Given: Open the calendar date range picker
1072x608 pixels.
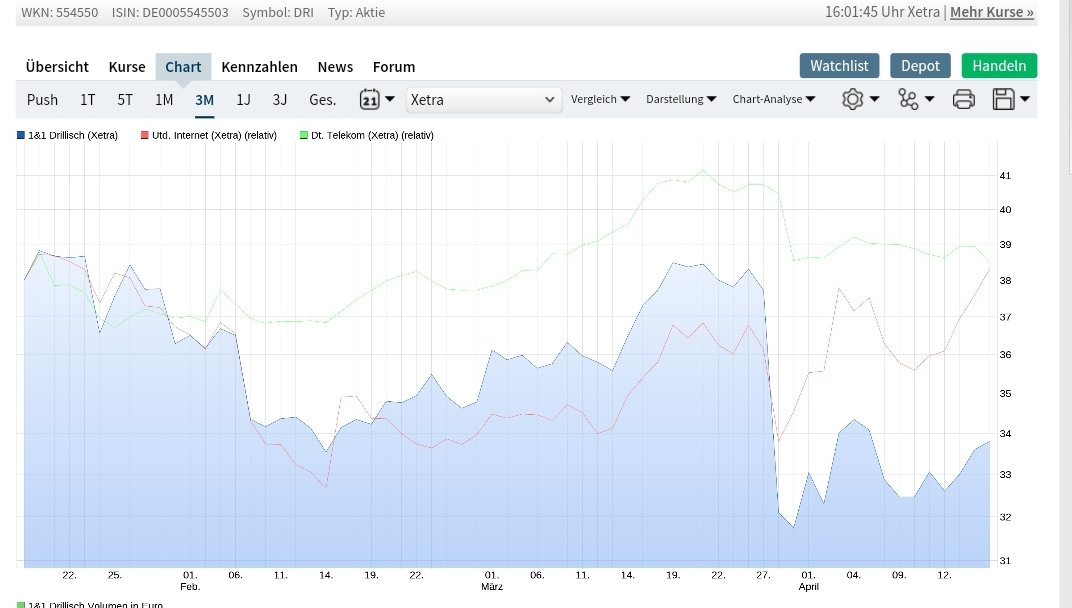Looking at the screenshot, I should point(376,99).
